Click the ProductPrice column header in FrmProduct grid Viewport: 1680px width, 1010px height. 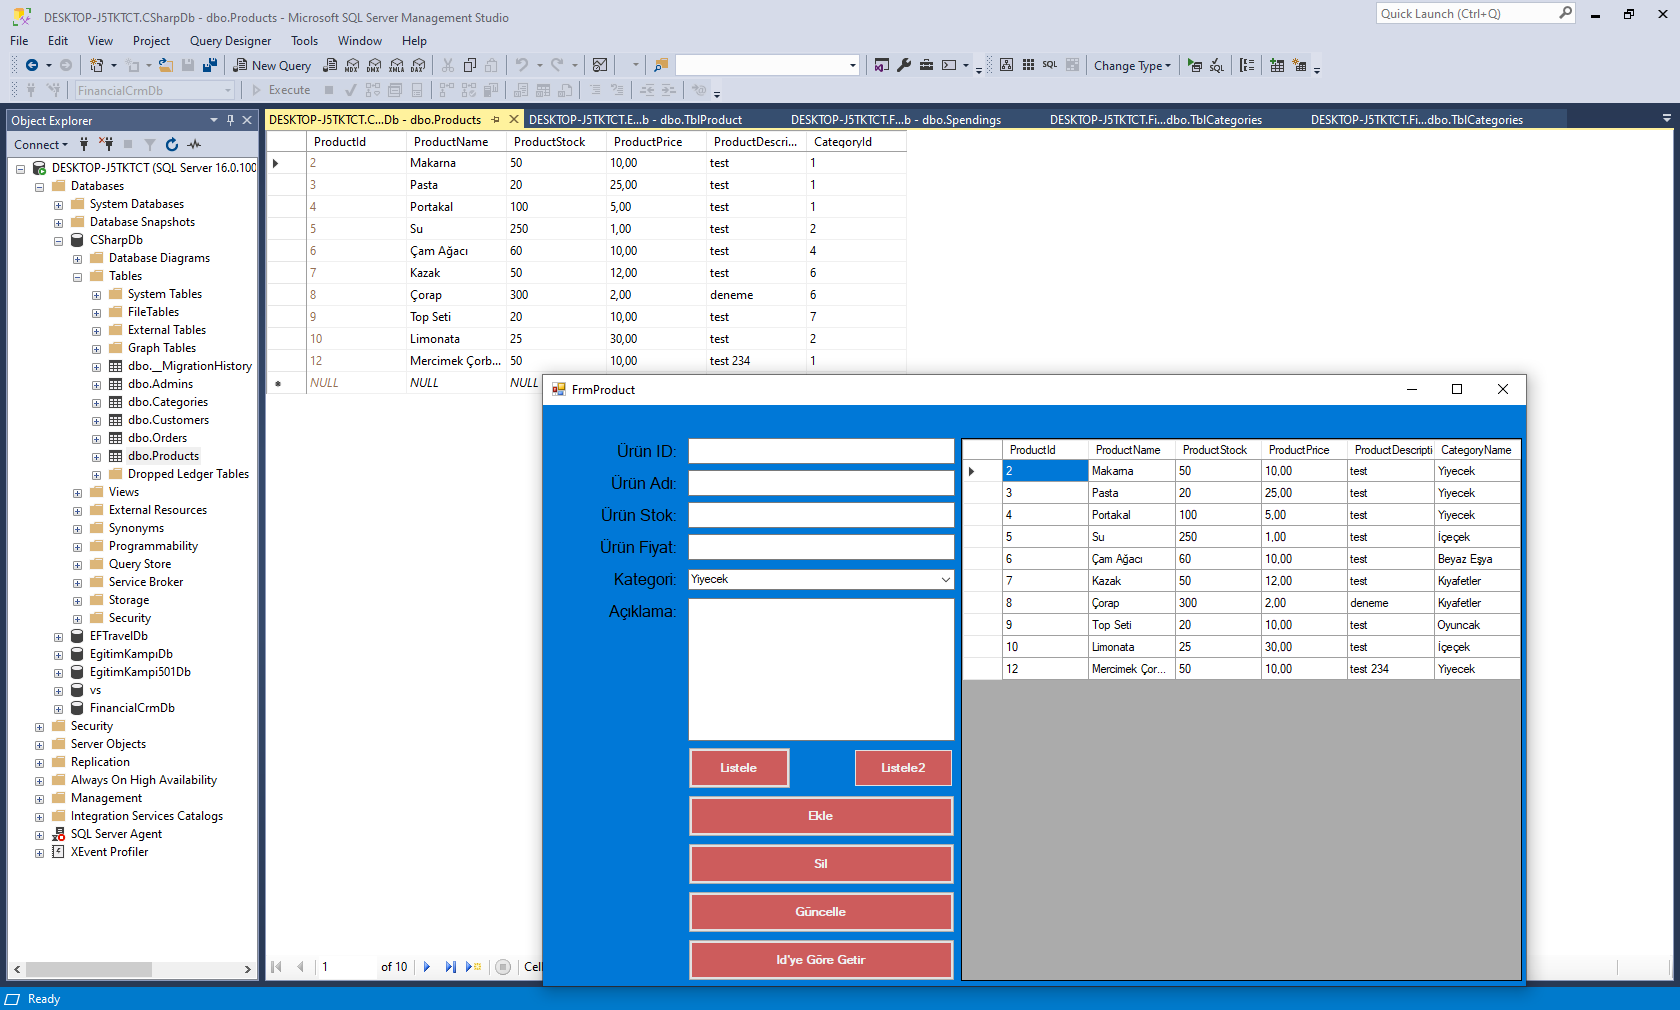tap(1303, 450)
